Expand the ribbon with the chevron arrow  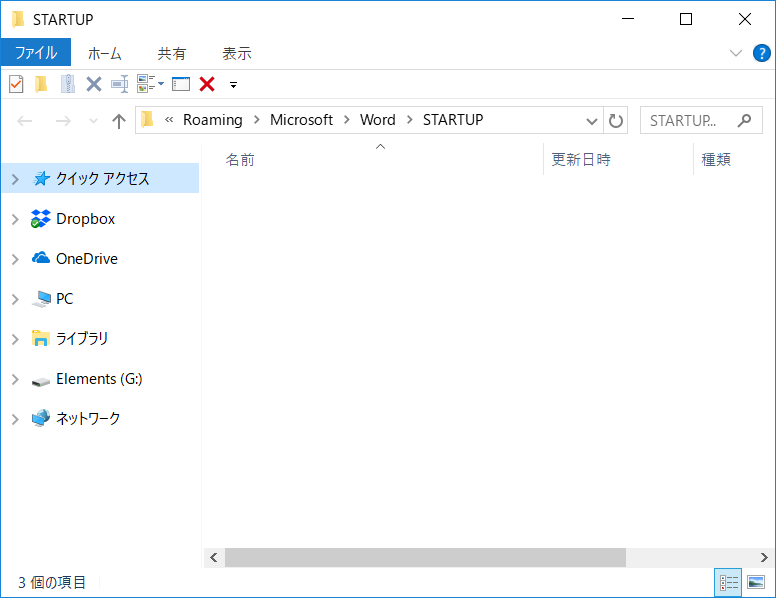(736, 53)
